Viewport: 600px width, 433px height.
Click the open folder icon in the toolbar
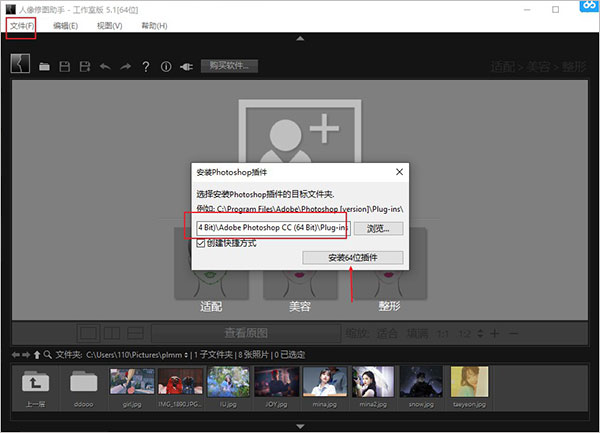click(44, 67)
